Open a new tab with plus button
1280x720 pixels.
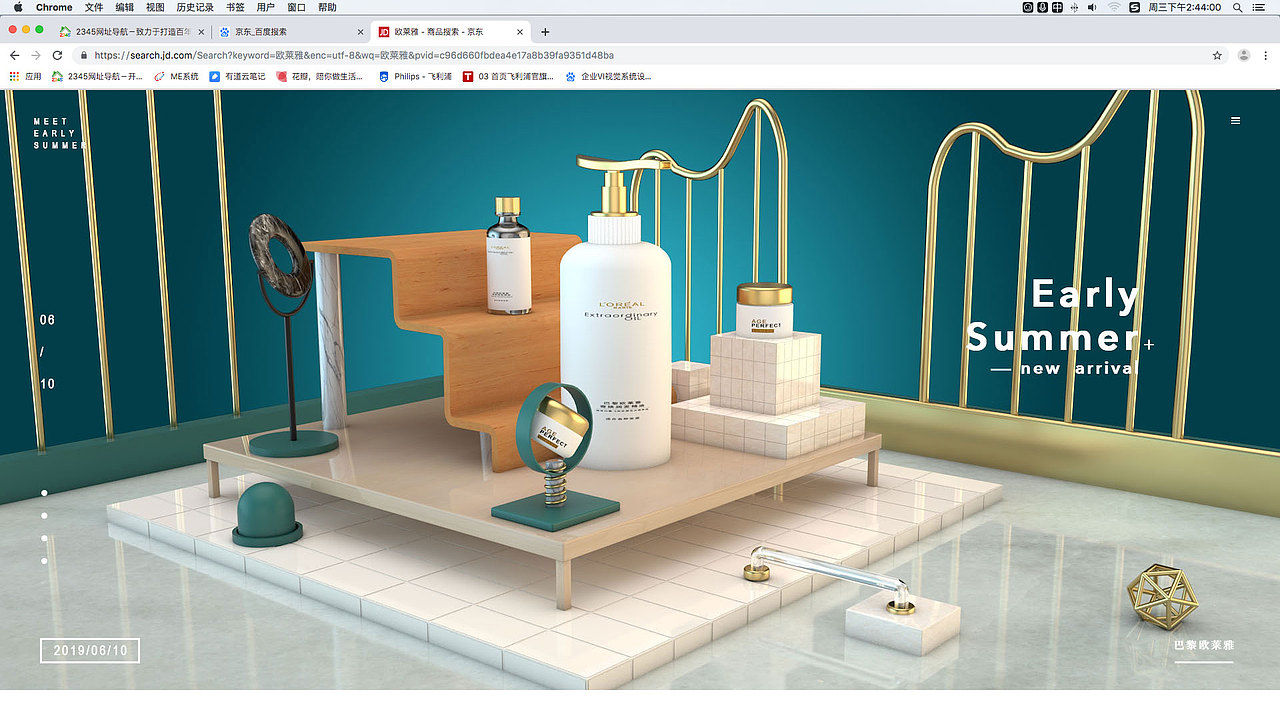pos(545,32)
